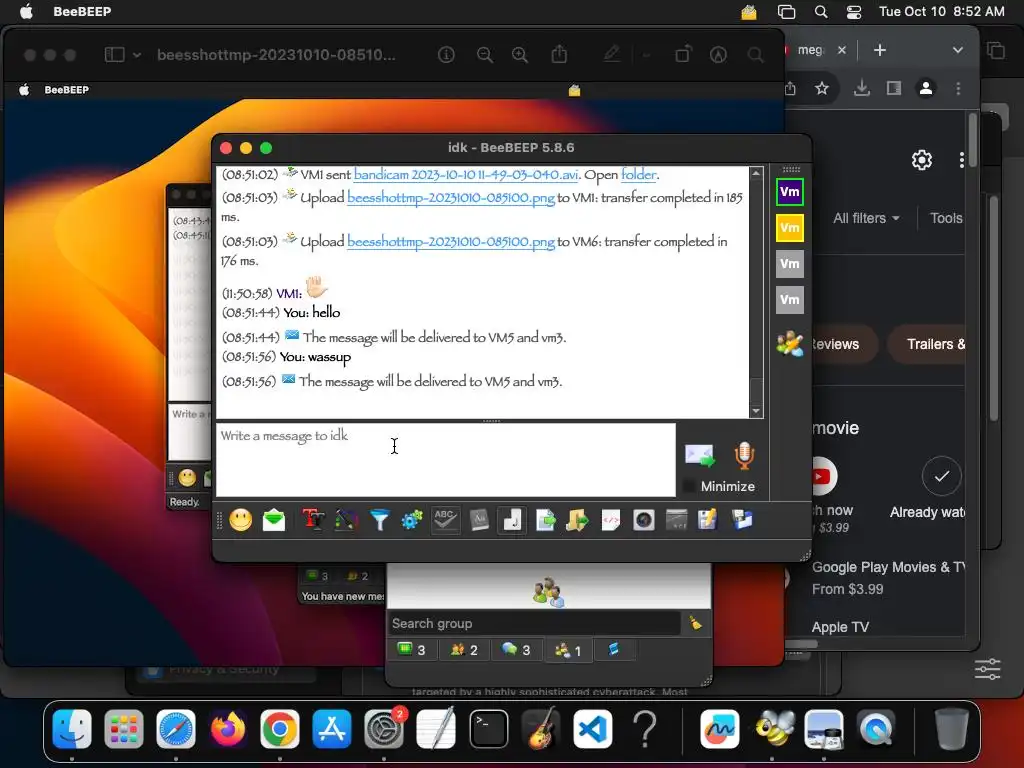This screenshot has height=768, width=1024.
Task: Click the camera screenshot icon in chat toolbar
Action: click(643, 520)
